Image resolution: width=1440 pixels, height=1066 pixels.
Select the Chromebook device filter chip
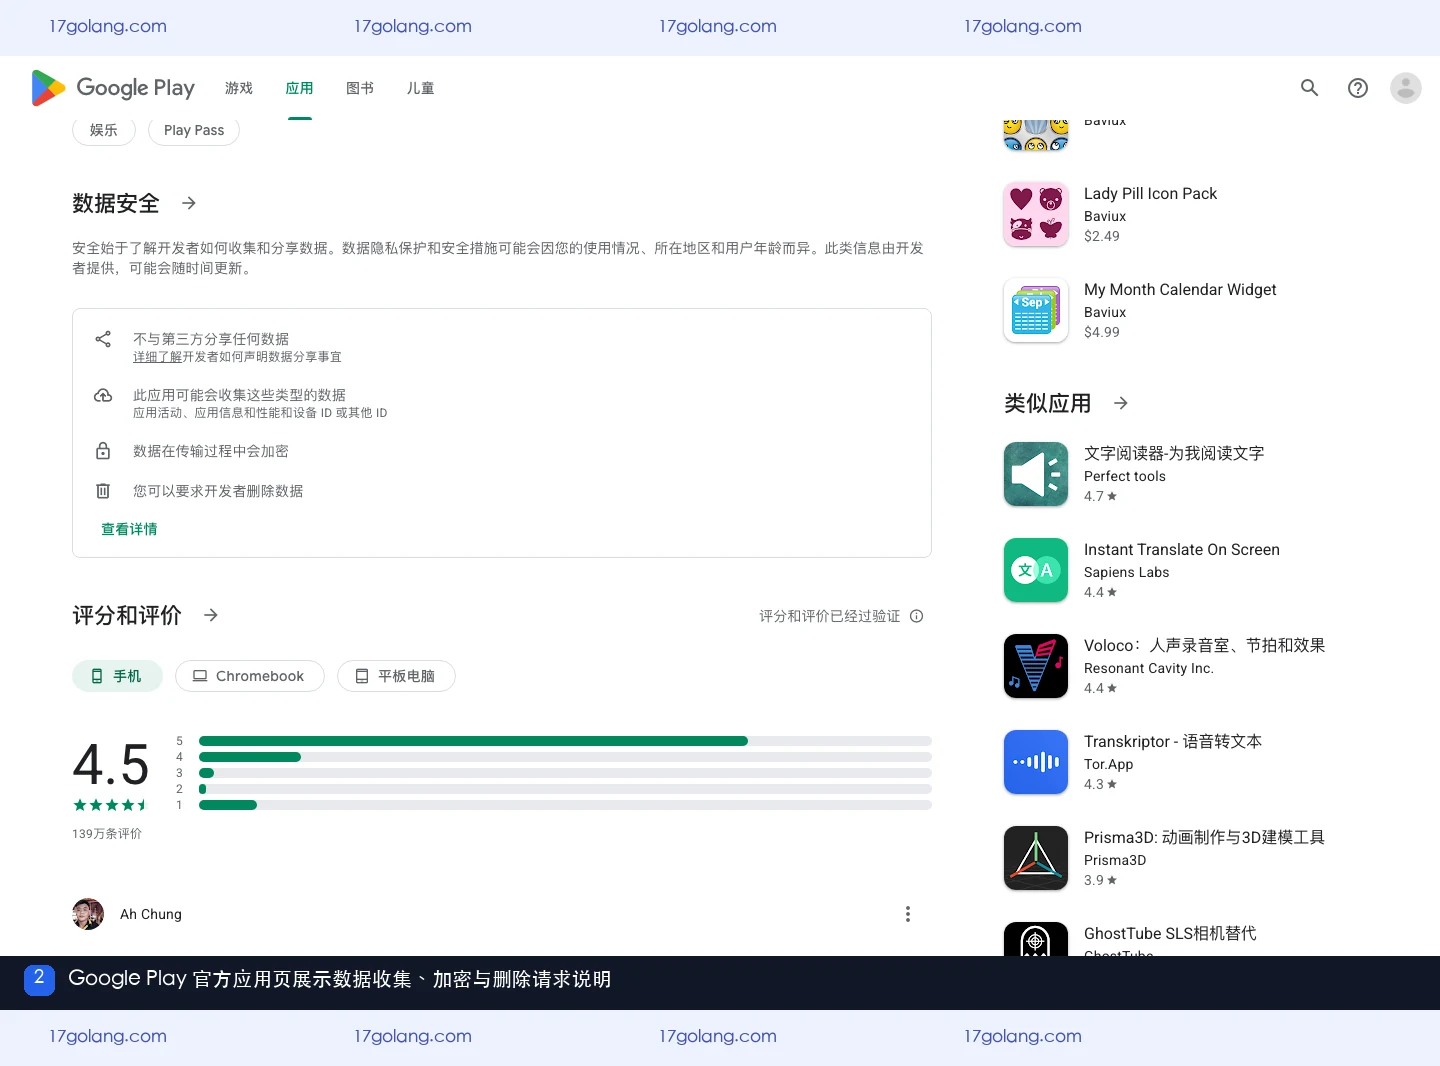tap(250, 676)
